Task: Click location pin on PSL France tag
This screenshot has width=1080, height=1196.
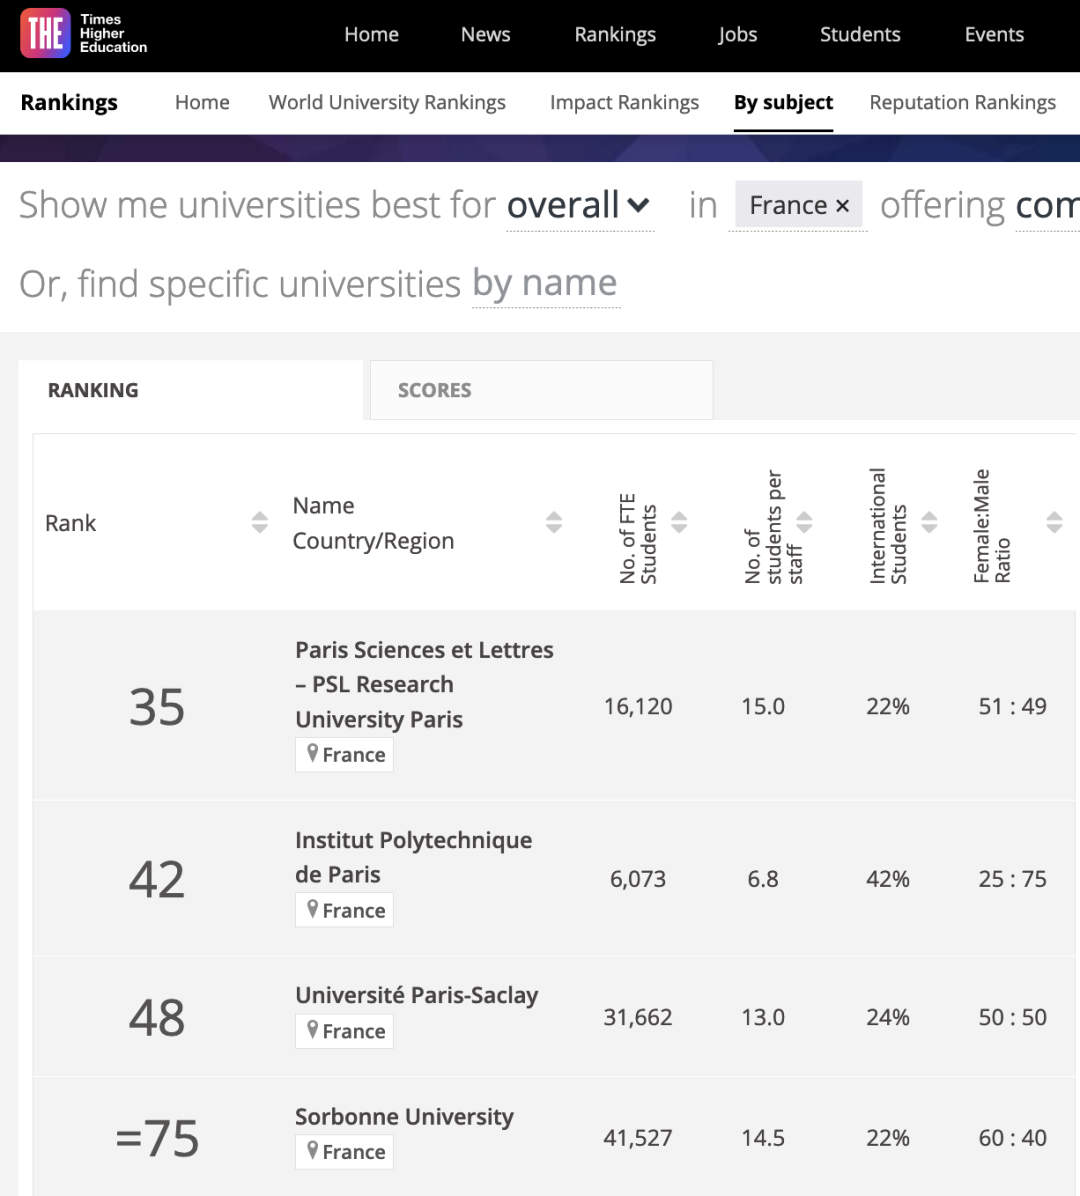Action: tap(312, 754)
